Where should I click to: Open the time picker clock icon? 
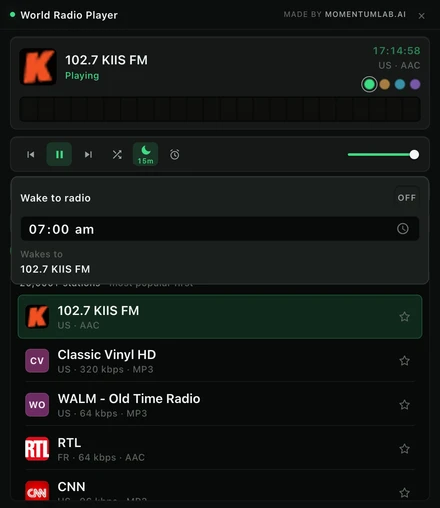(x=403, y=229)
